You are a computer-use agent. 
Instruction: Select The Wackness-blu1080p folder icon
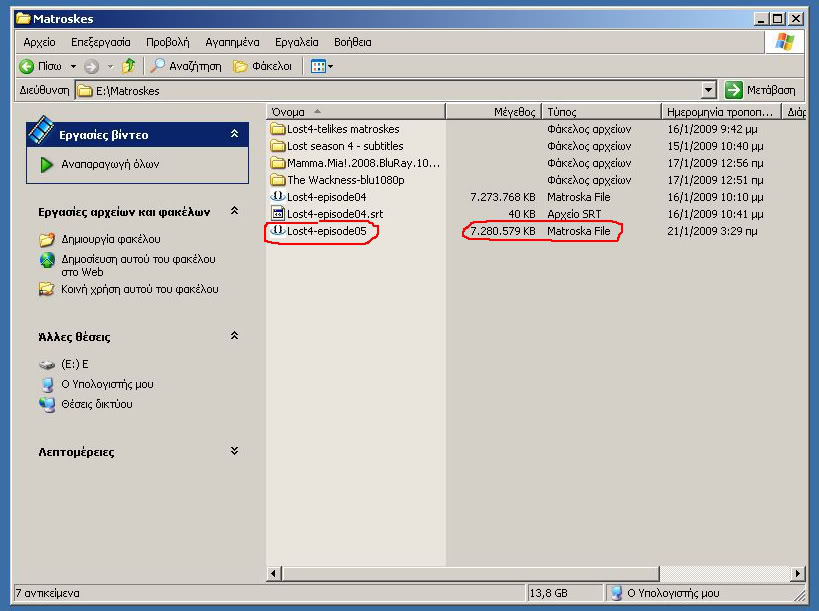click(278, 180)
